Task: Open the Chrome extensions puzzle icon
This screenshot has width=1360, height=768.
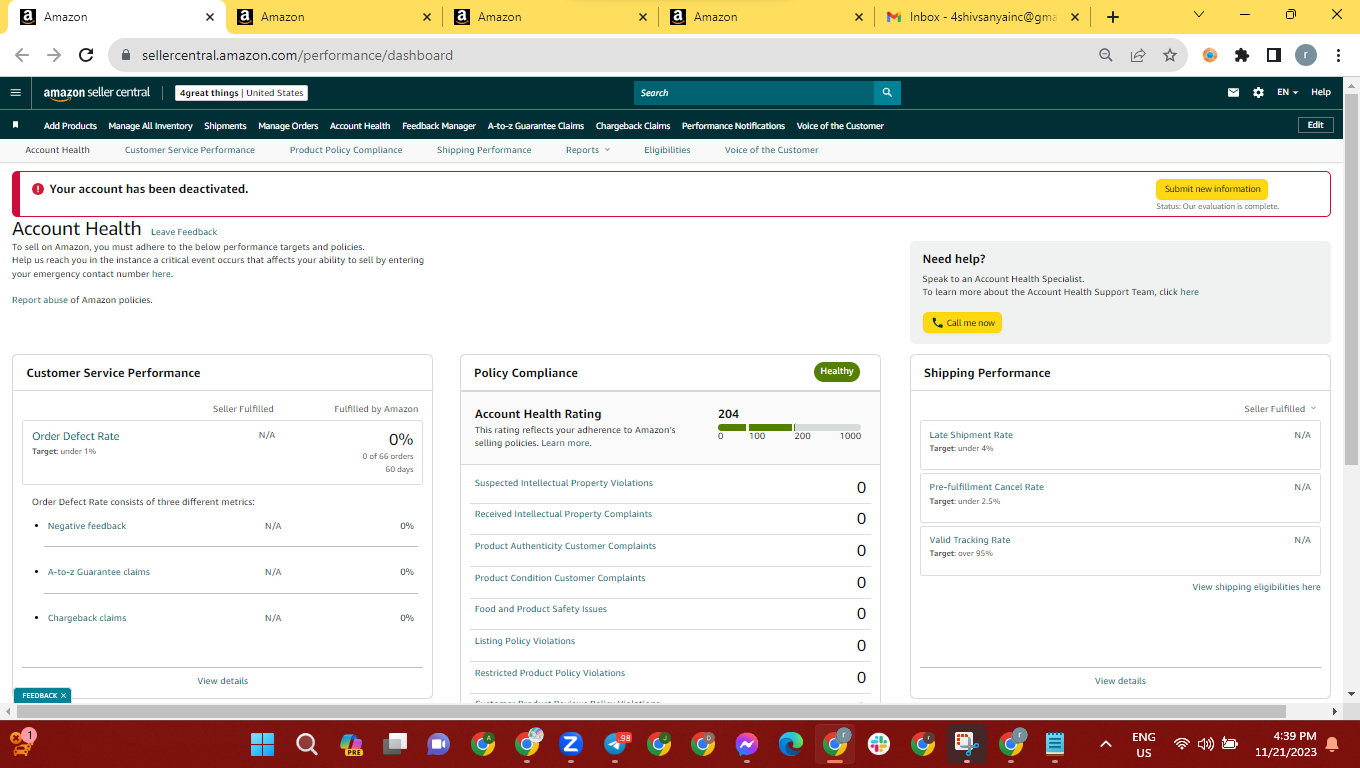Action: click(1242, 56)
